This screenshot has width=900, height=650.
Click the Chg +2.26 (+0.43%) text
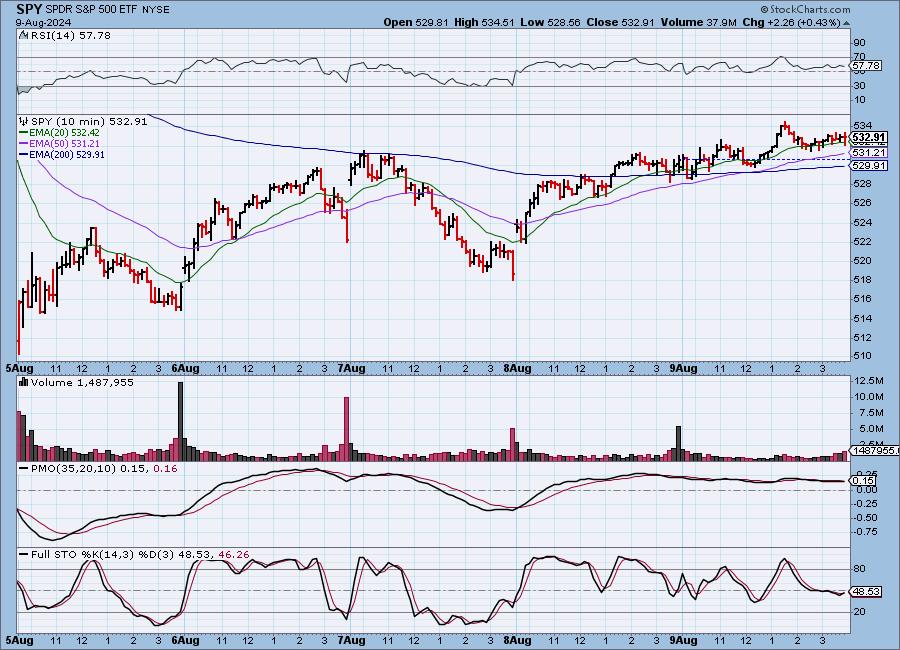pos(792,22)
